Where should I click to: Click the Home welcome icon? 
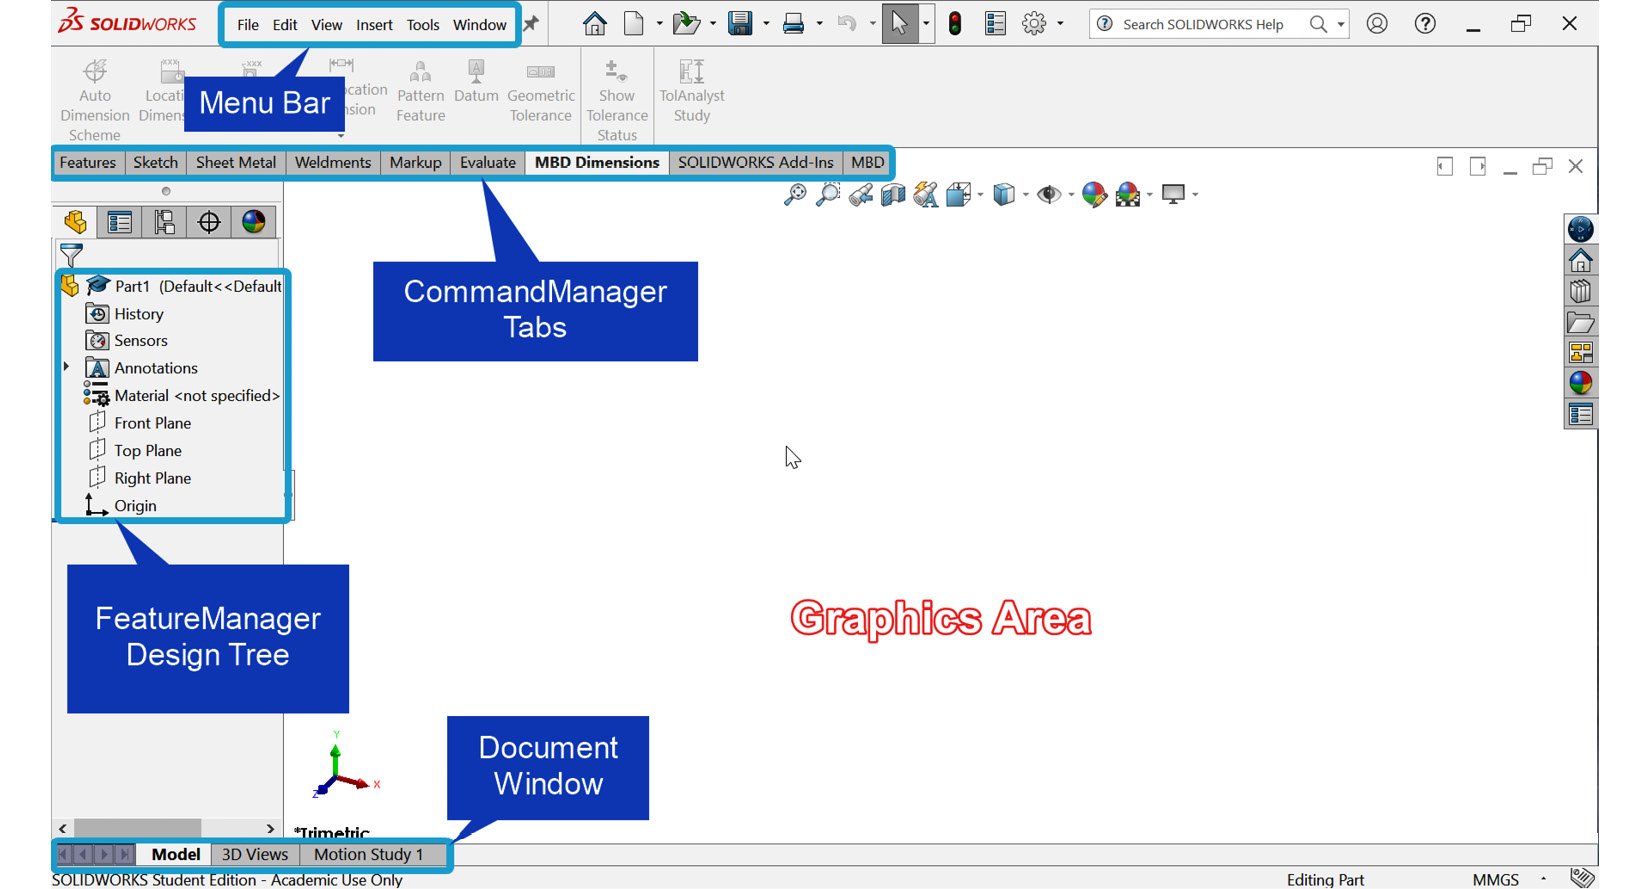pos(595,23)
